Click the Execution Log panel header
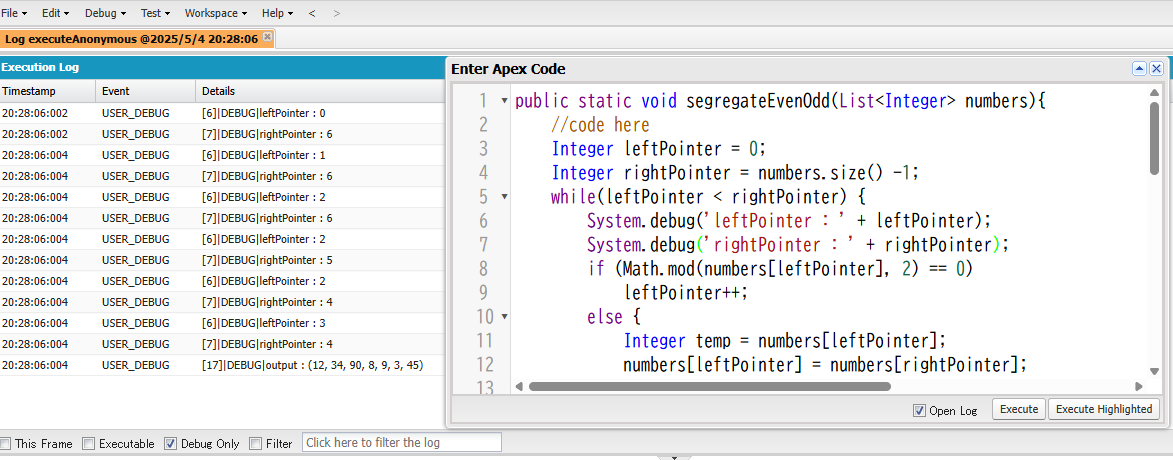The image size is (1173, 460). pyautogui.click(x=222, y=67)
